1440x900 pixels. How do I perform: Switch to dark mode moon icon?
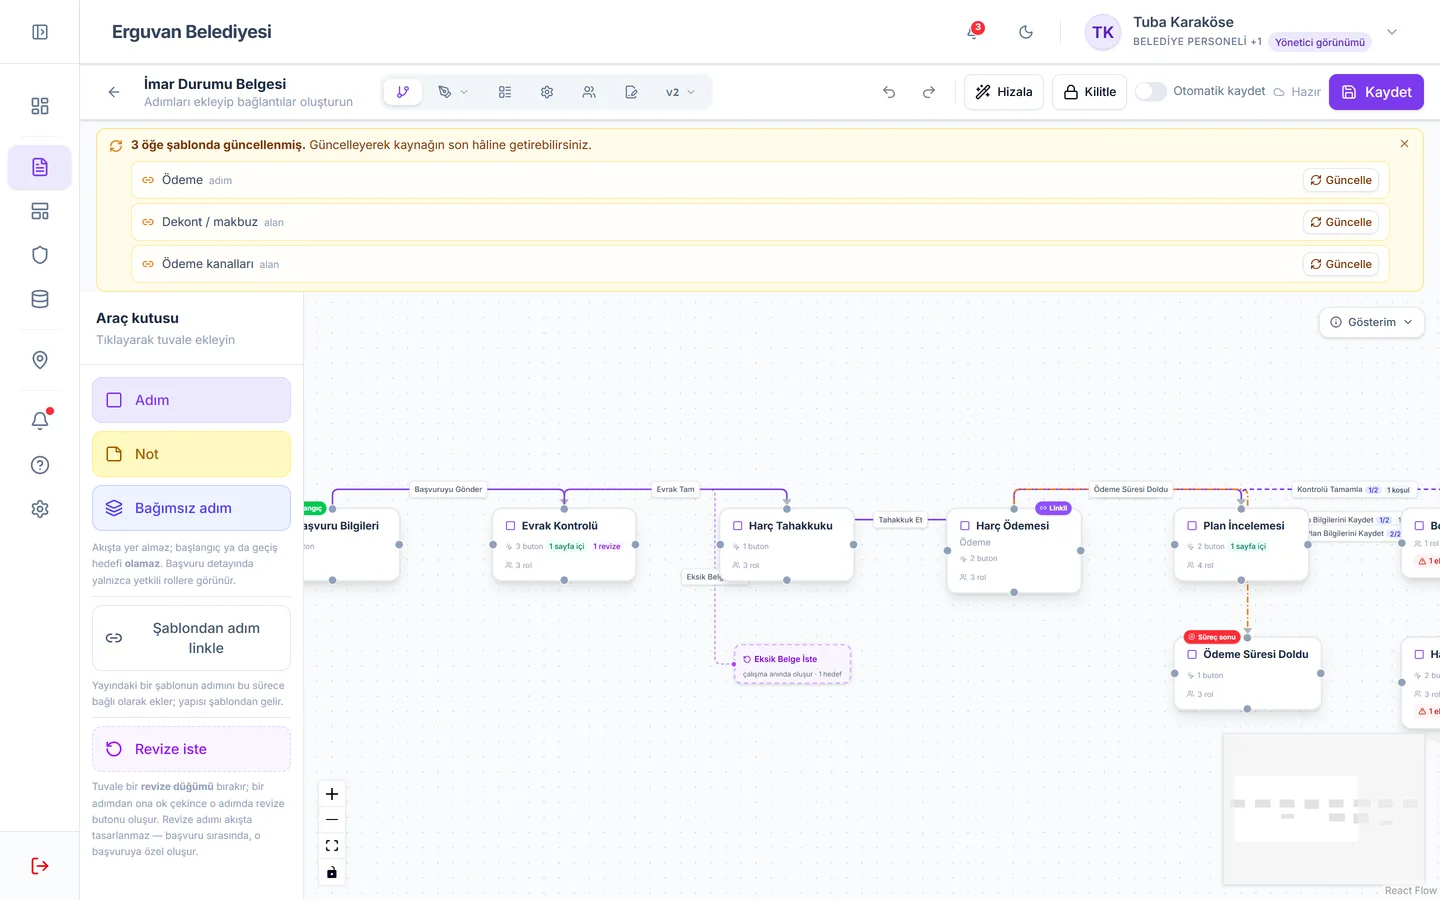click(x=1026, y=32)
